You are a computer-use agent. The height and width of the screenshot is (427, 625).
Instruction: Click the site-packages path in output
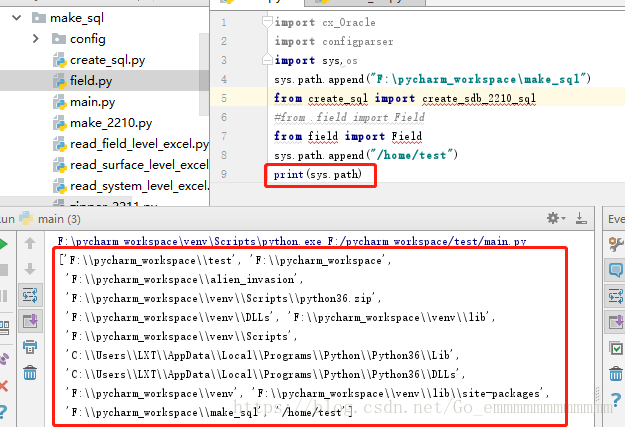(399, 394)
